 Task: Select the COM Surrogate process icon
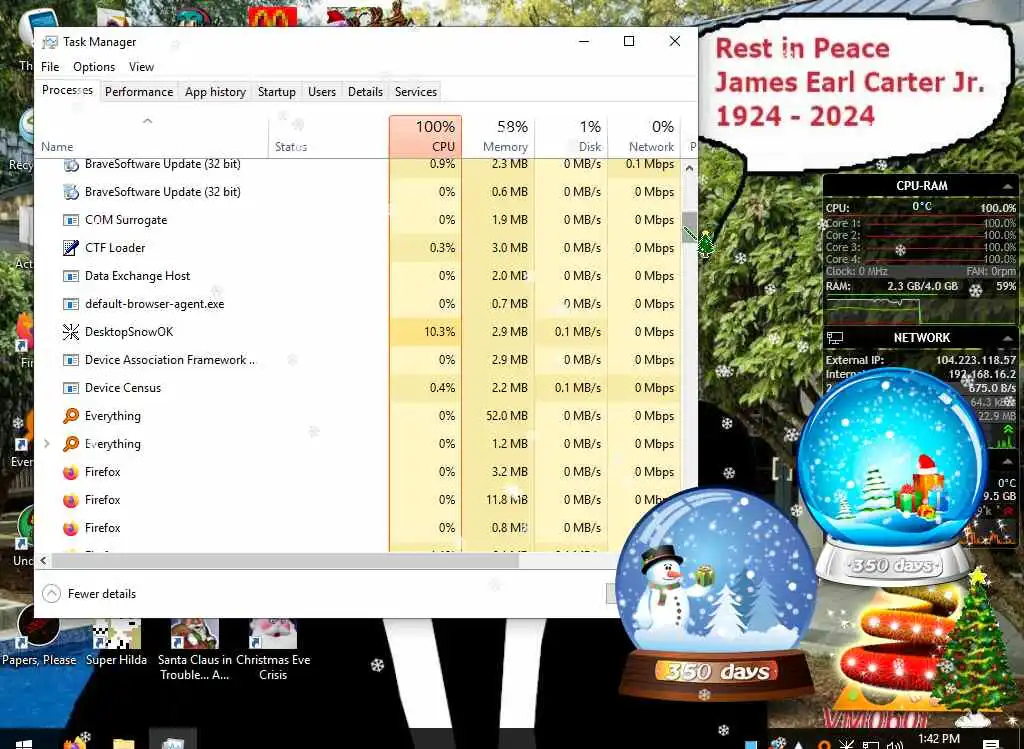[x=71, y=220]
